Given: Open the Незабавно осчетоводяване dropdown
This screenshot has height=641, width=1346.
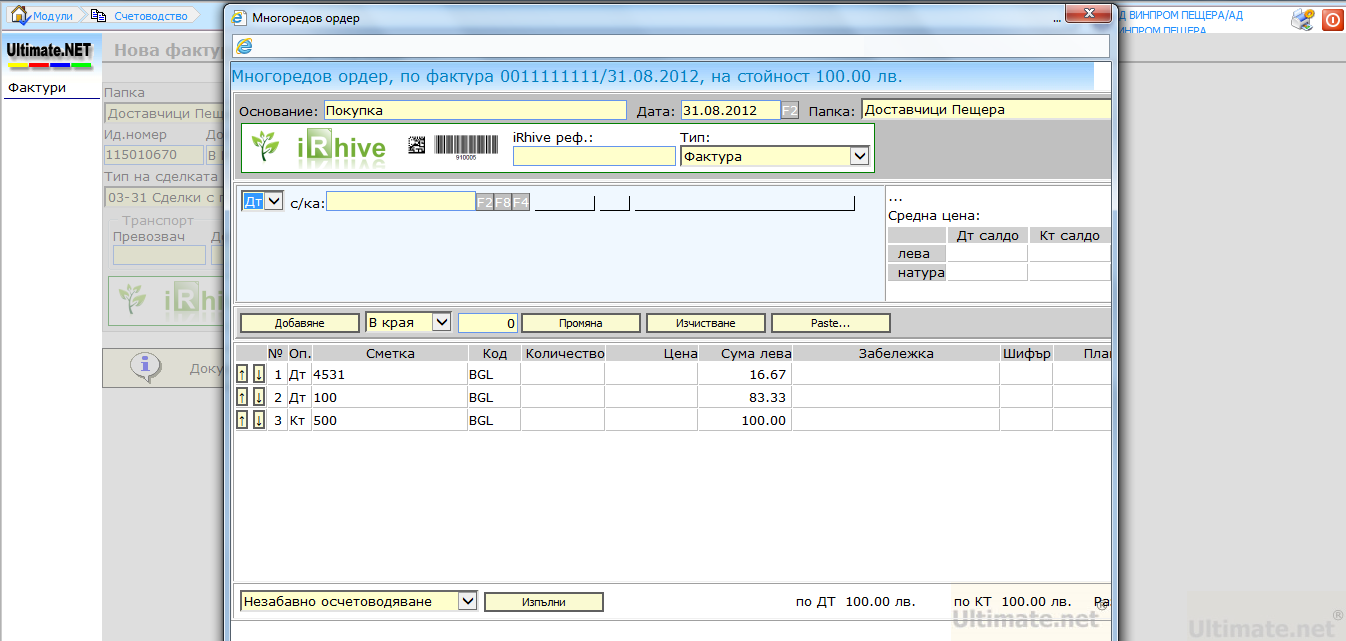Looking at the screenshot, I should (467, 601).
